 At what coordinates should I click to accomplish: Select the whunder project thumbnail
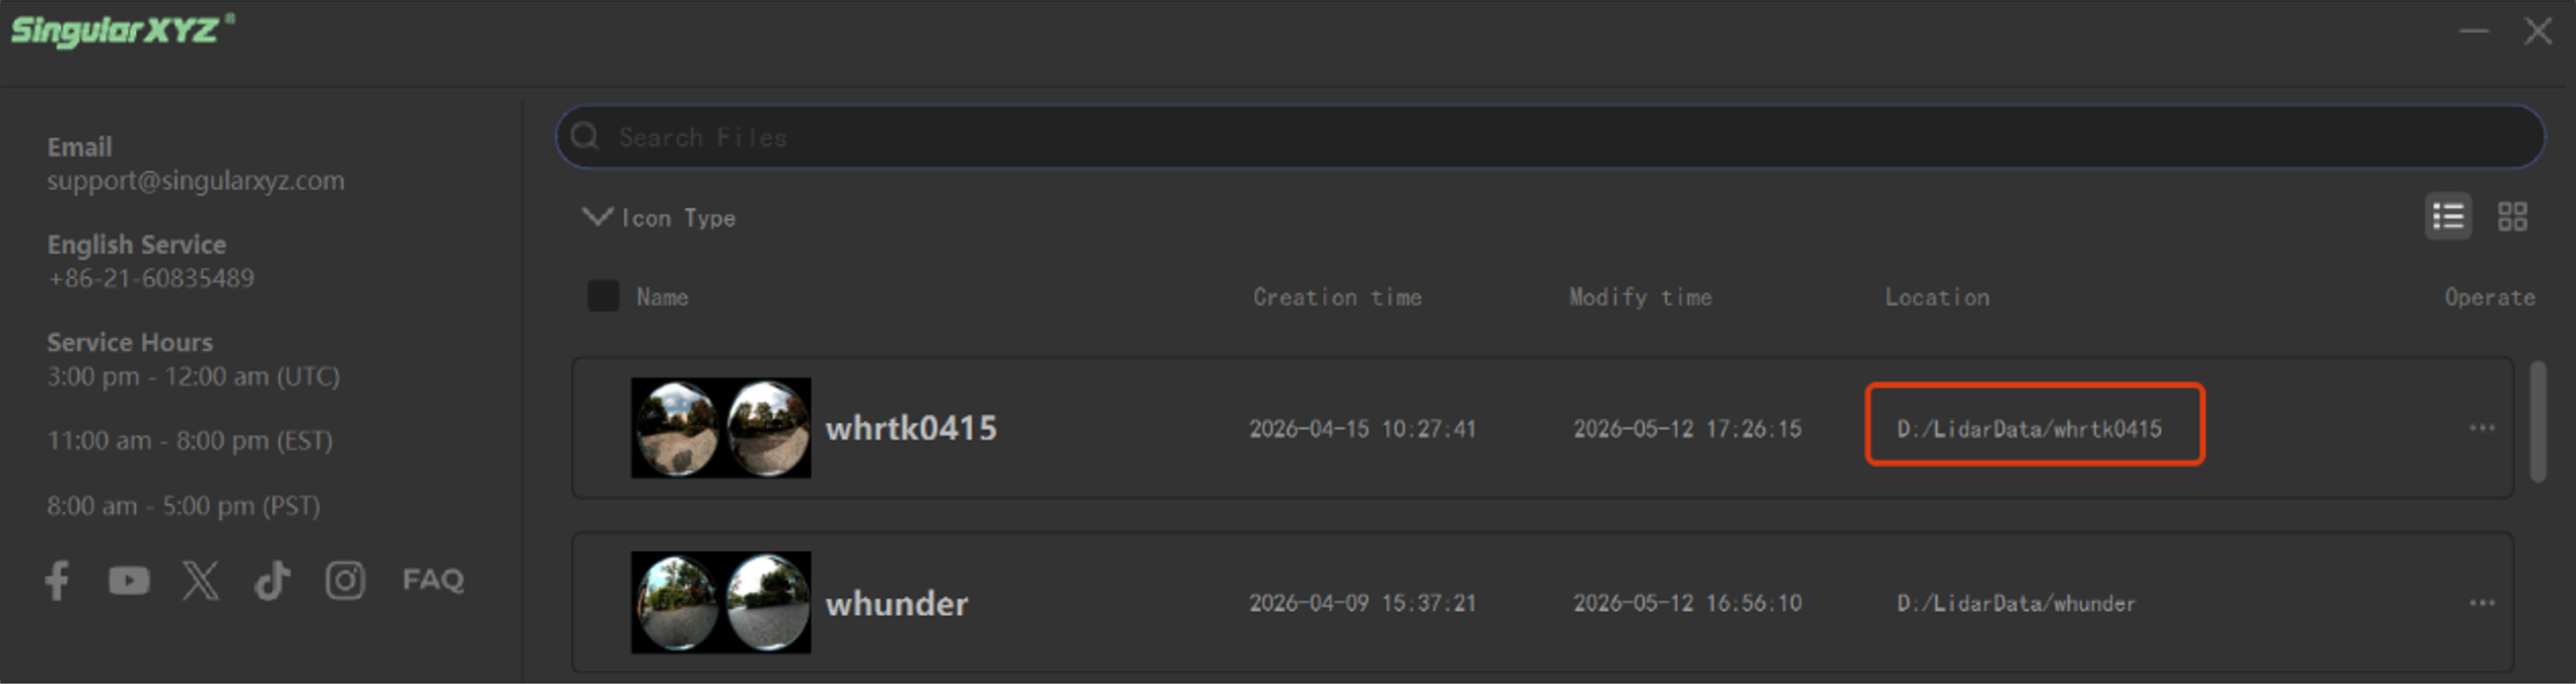(721, 603)
